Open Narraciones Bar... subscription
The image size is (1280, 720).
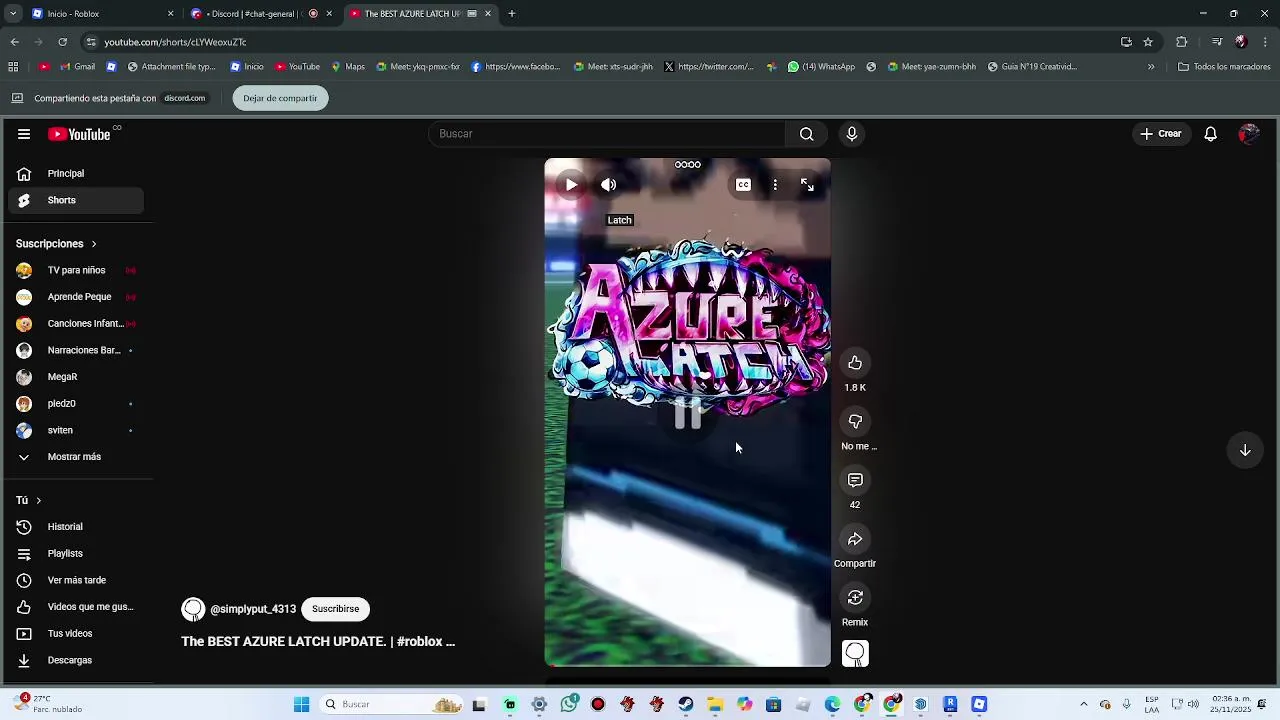point(76,350)
